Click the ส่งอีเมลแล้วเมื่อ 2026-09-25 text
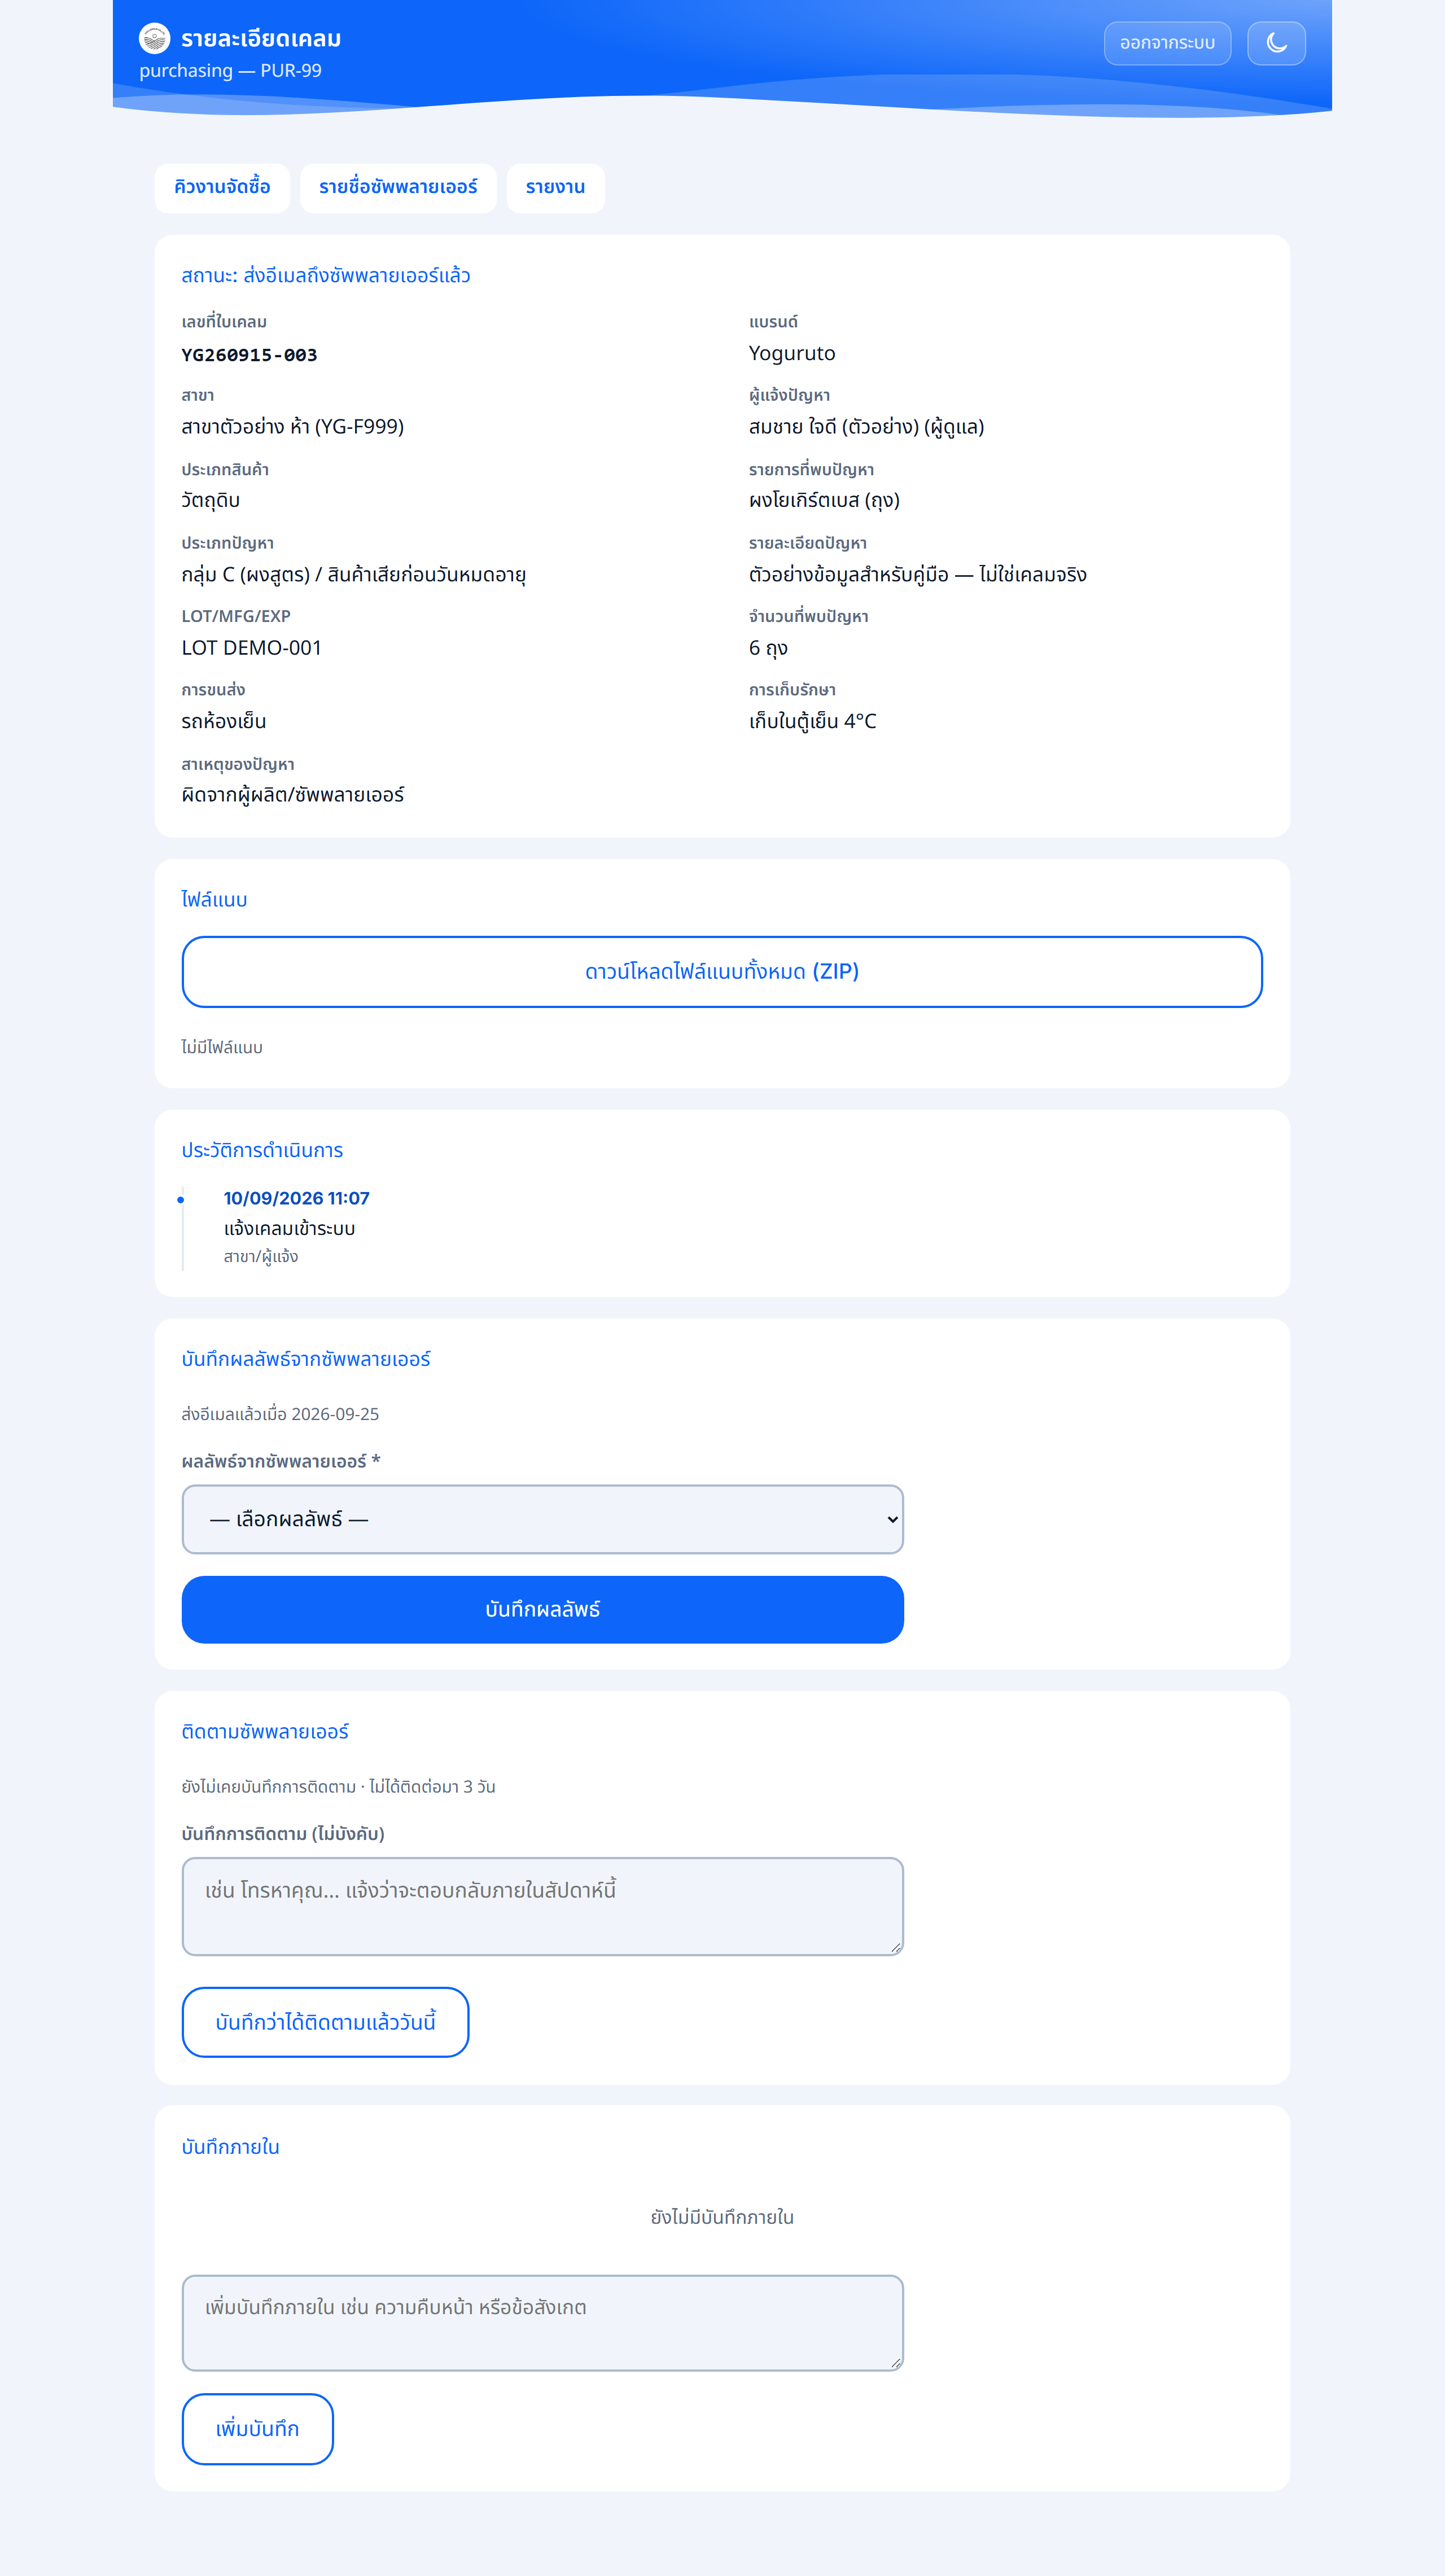Screen dimensions: 1445x2576 (x=280, y=1414)
